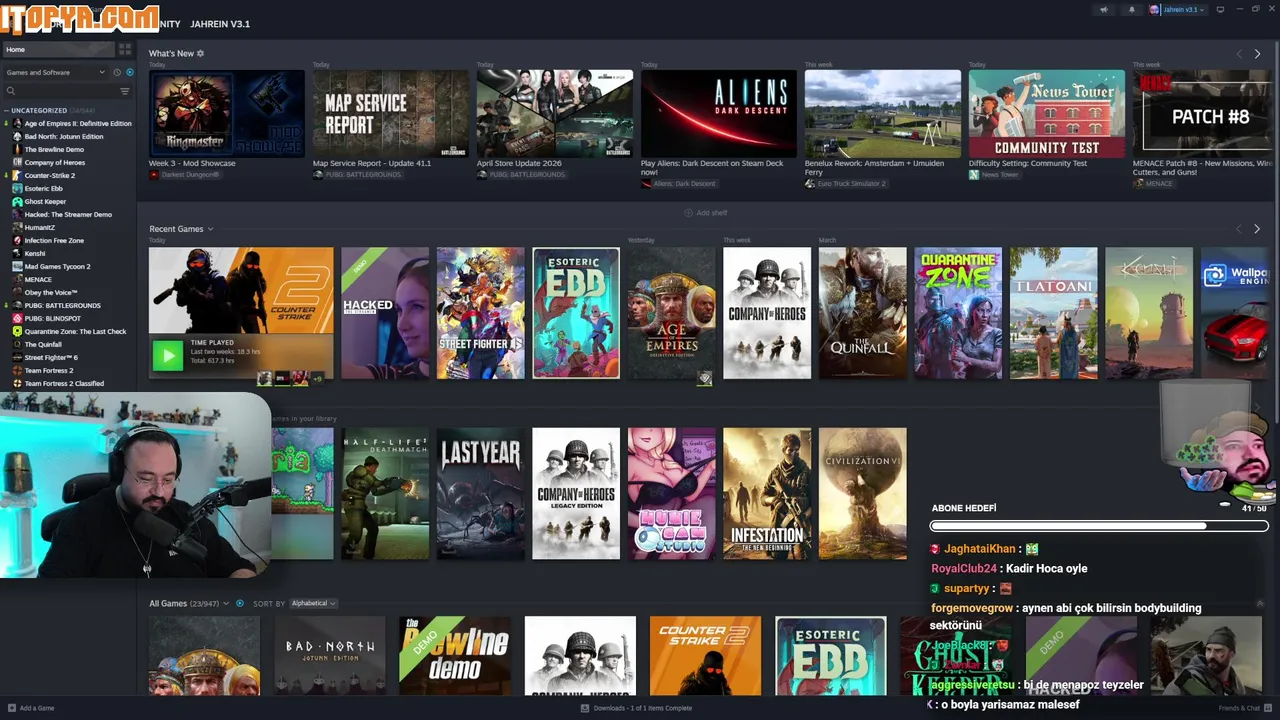Open News Tower Community Test card
1280x720 pixels.
(1047, 113)
